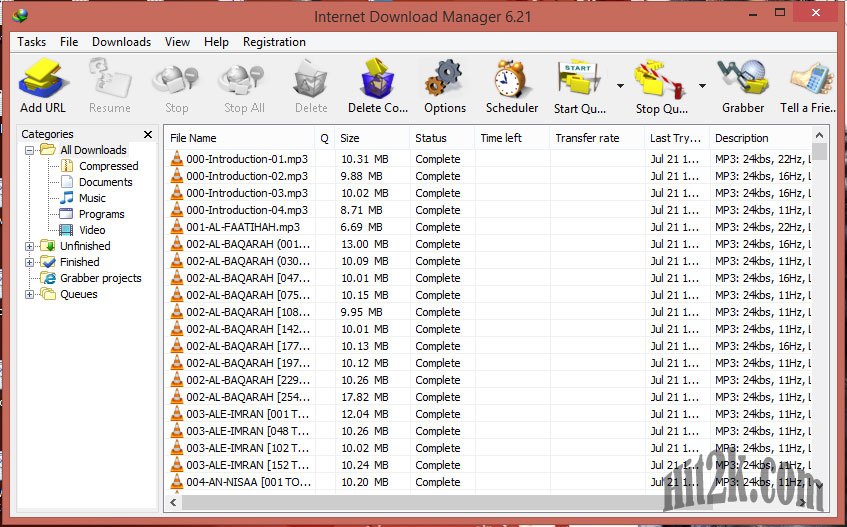Click the VLC icon for 000-Introduction-01.mp3

177,159
